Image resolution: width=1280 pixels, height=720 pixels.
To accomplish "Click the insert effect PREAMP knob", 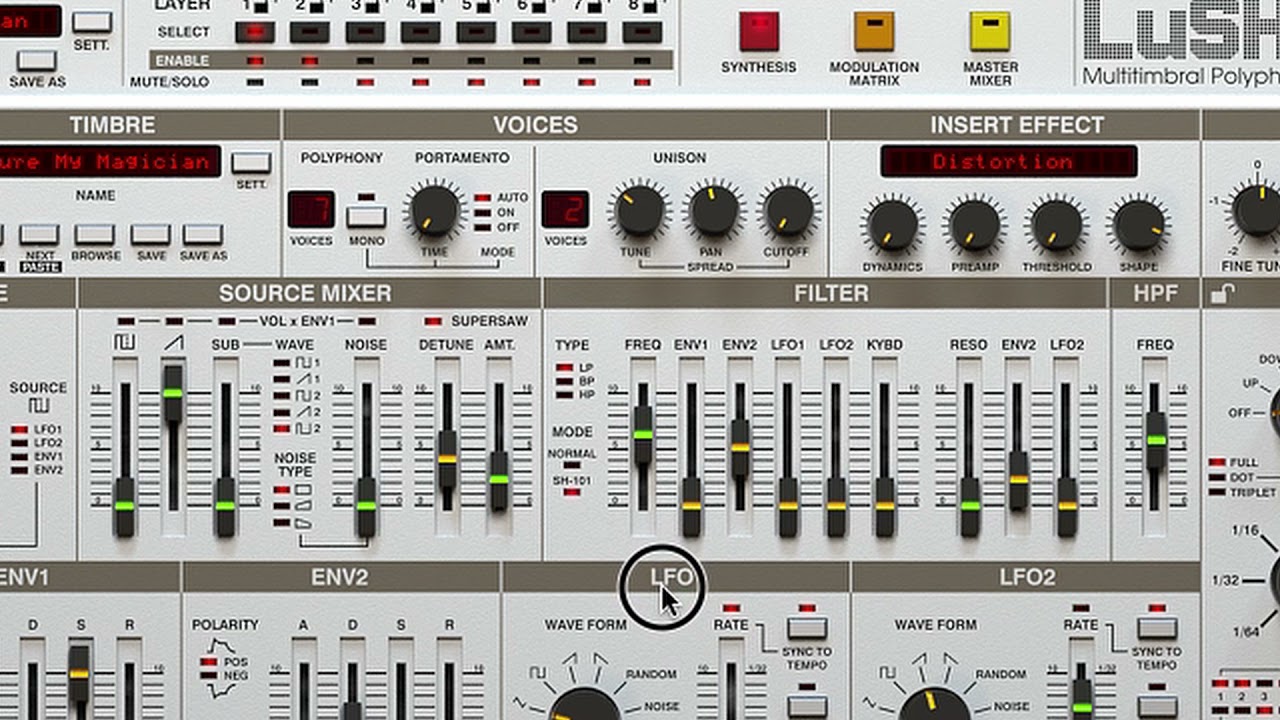I will point(975,225).
